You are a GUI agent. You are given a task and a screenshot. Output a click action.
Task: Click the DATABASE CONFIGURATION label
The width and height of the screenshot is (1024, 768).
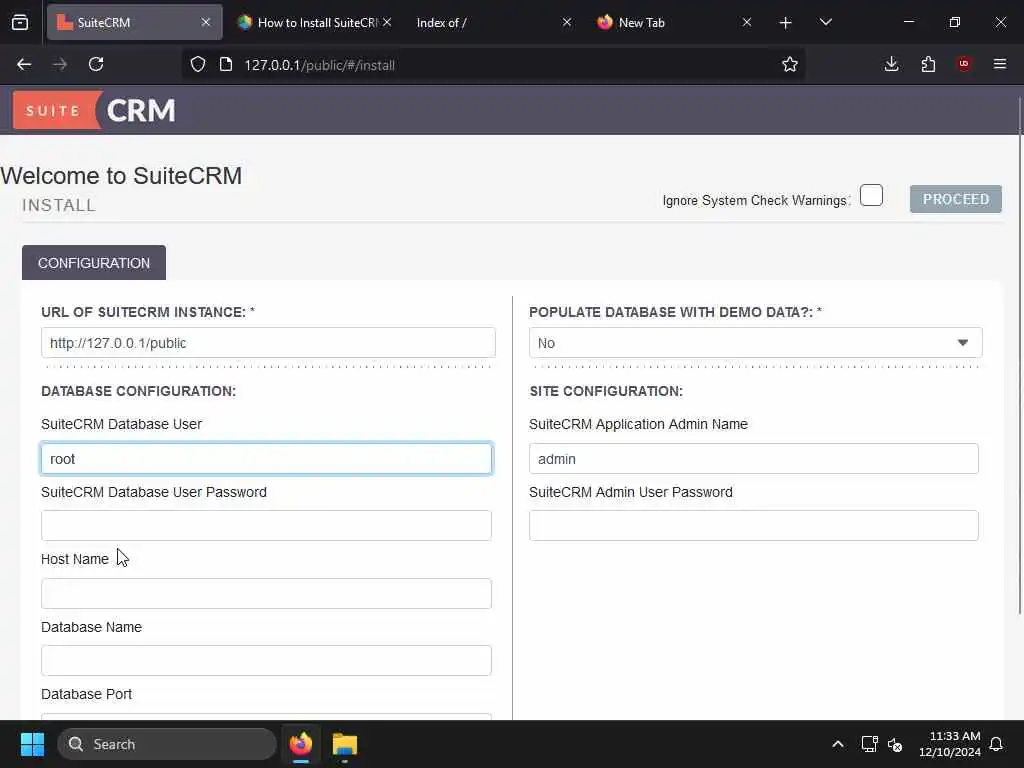point(138,391)
